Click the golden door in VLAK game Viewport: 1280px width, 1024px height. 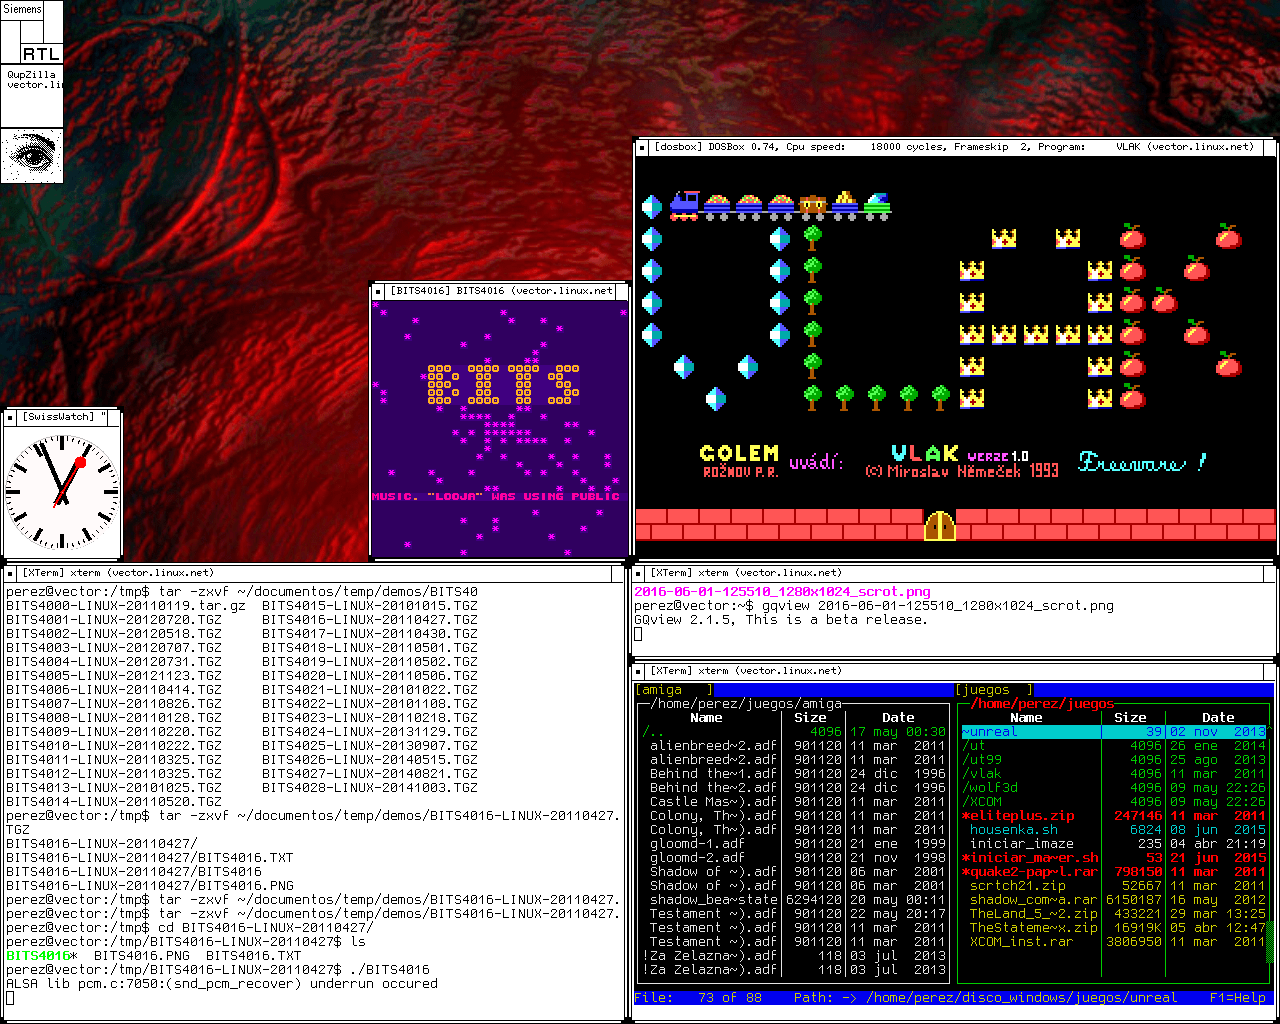pyautogui.click(x=939, y=525)
